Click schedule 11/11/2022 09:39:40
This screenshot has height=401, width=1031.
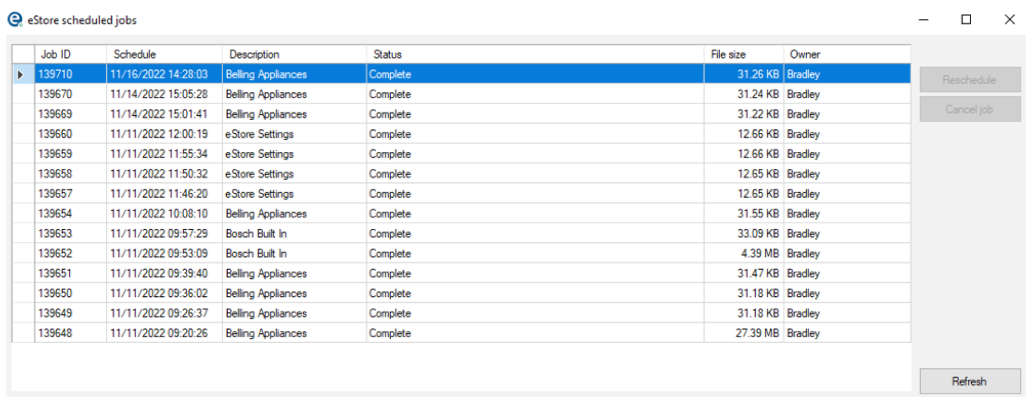(164, 273)
